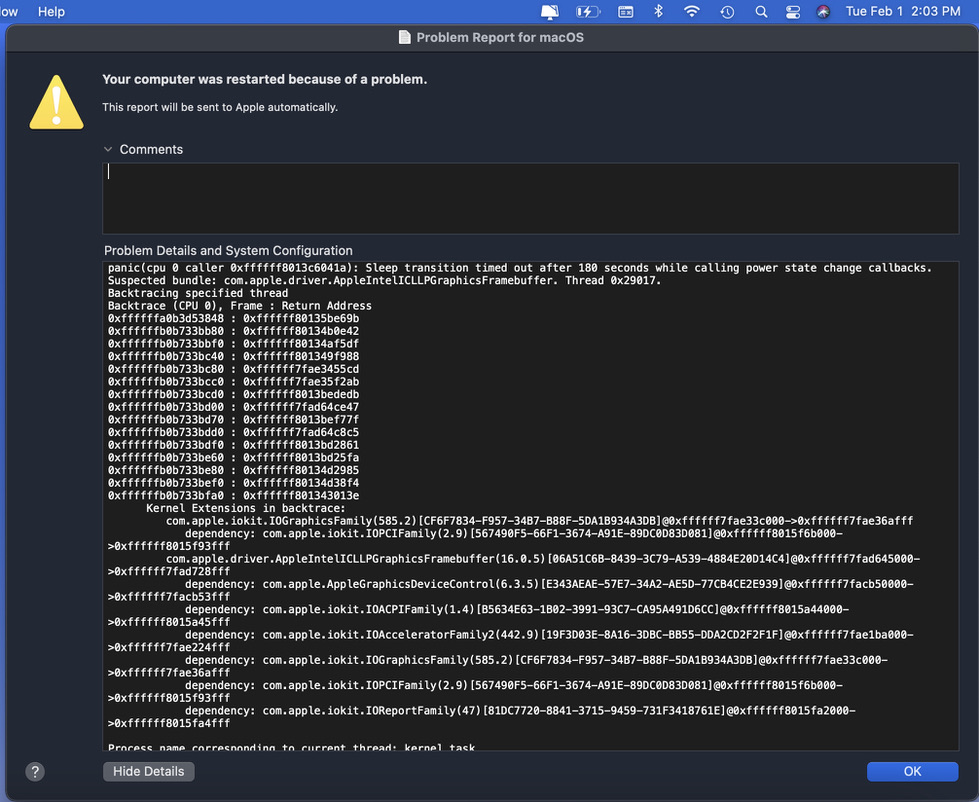Click backtrace row 0xffffffb0b733bdd0
Screen dimensions: 979x802
(x=233, y=432)
